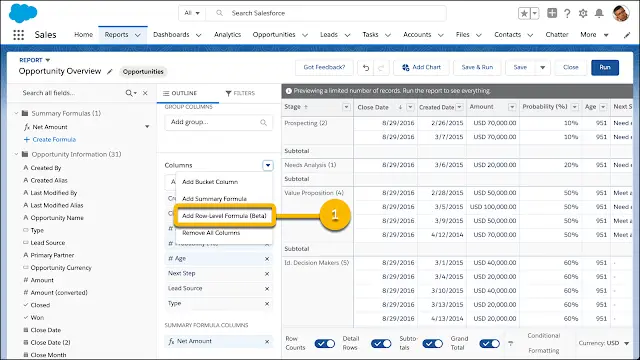
Task: Open the user profile avatar
Action: [x=621, y=13]
